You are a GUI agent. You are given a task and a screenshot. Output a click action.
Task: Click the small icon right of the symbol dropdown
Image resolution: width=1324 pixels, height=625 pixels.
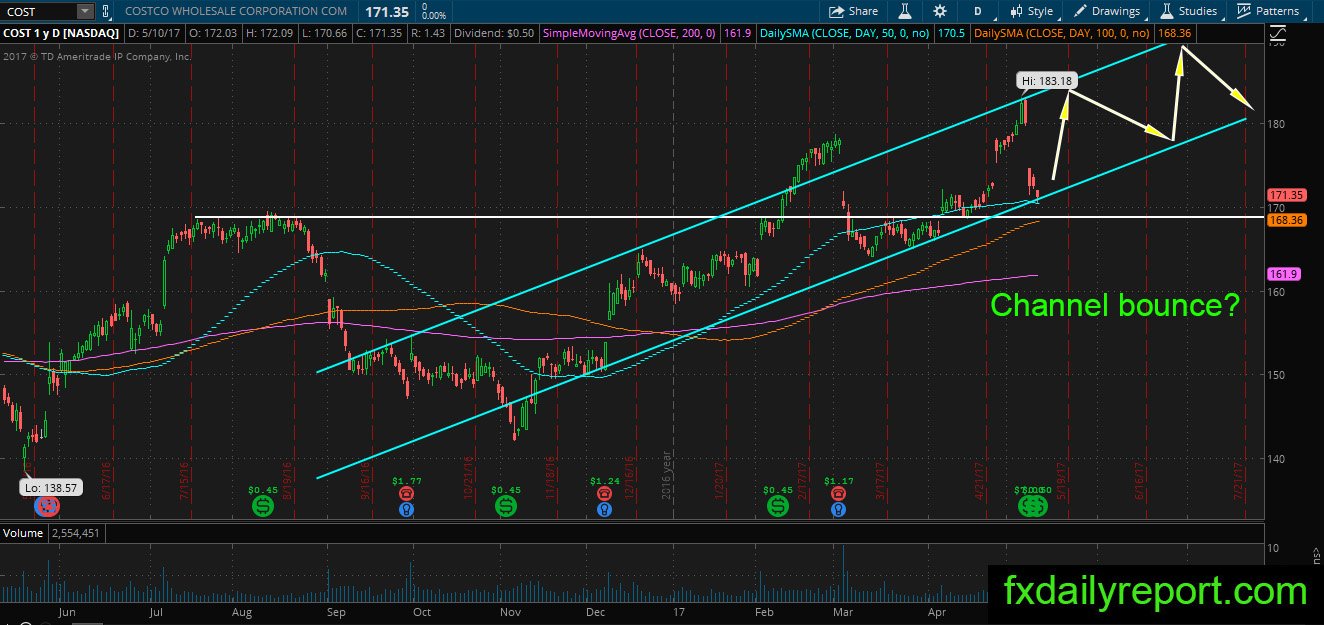coord(107,11)
